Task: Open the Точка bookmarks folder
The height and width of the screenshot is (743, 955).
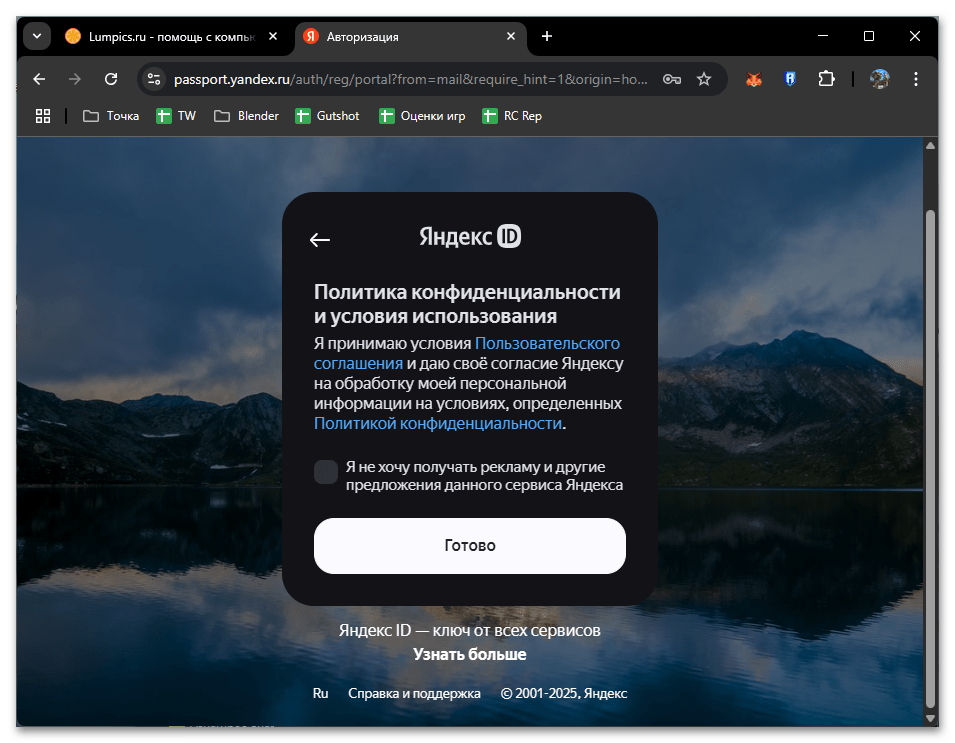Action: [111, 116]
